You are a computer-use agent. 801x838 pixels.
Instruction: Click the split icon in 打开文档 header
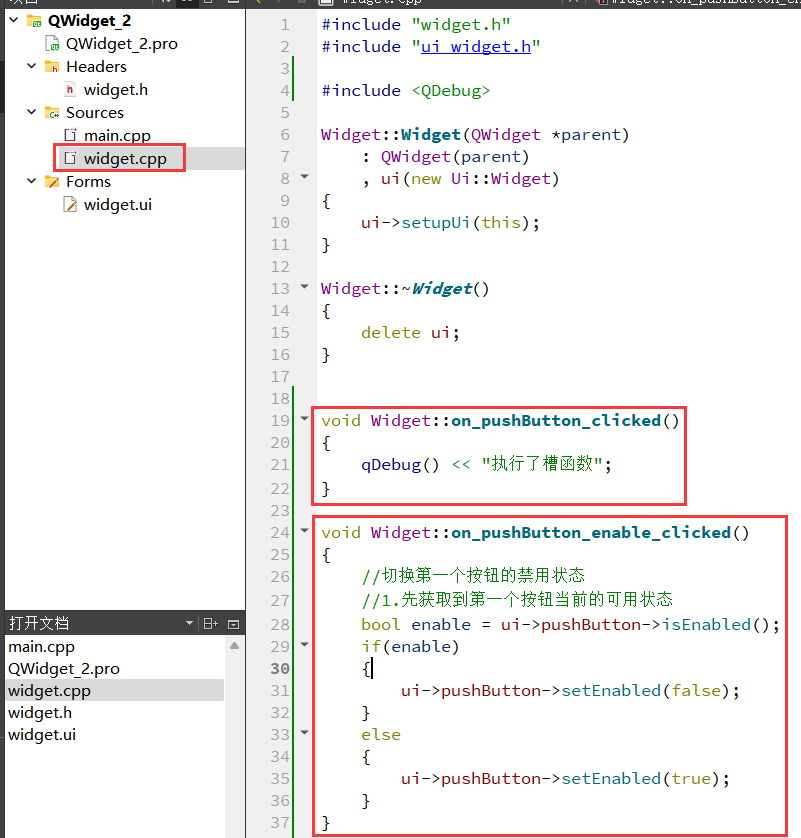210,624
